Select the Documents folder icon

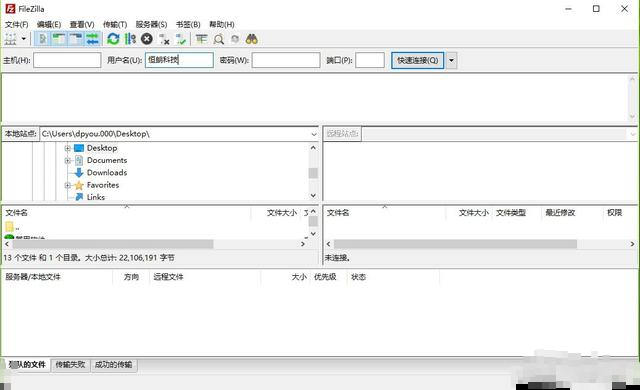[79, 160]
